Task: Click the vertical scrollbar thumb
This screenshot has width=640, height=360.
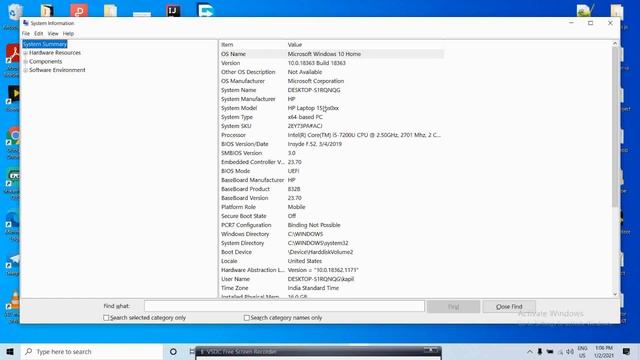Action: click(615, 127)
